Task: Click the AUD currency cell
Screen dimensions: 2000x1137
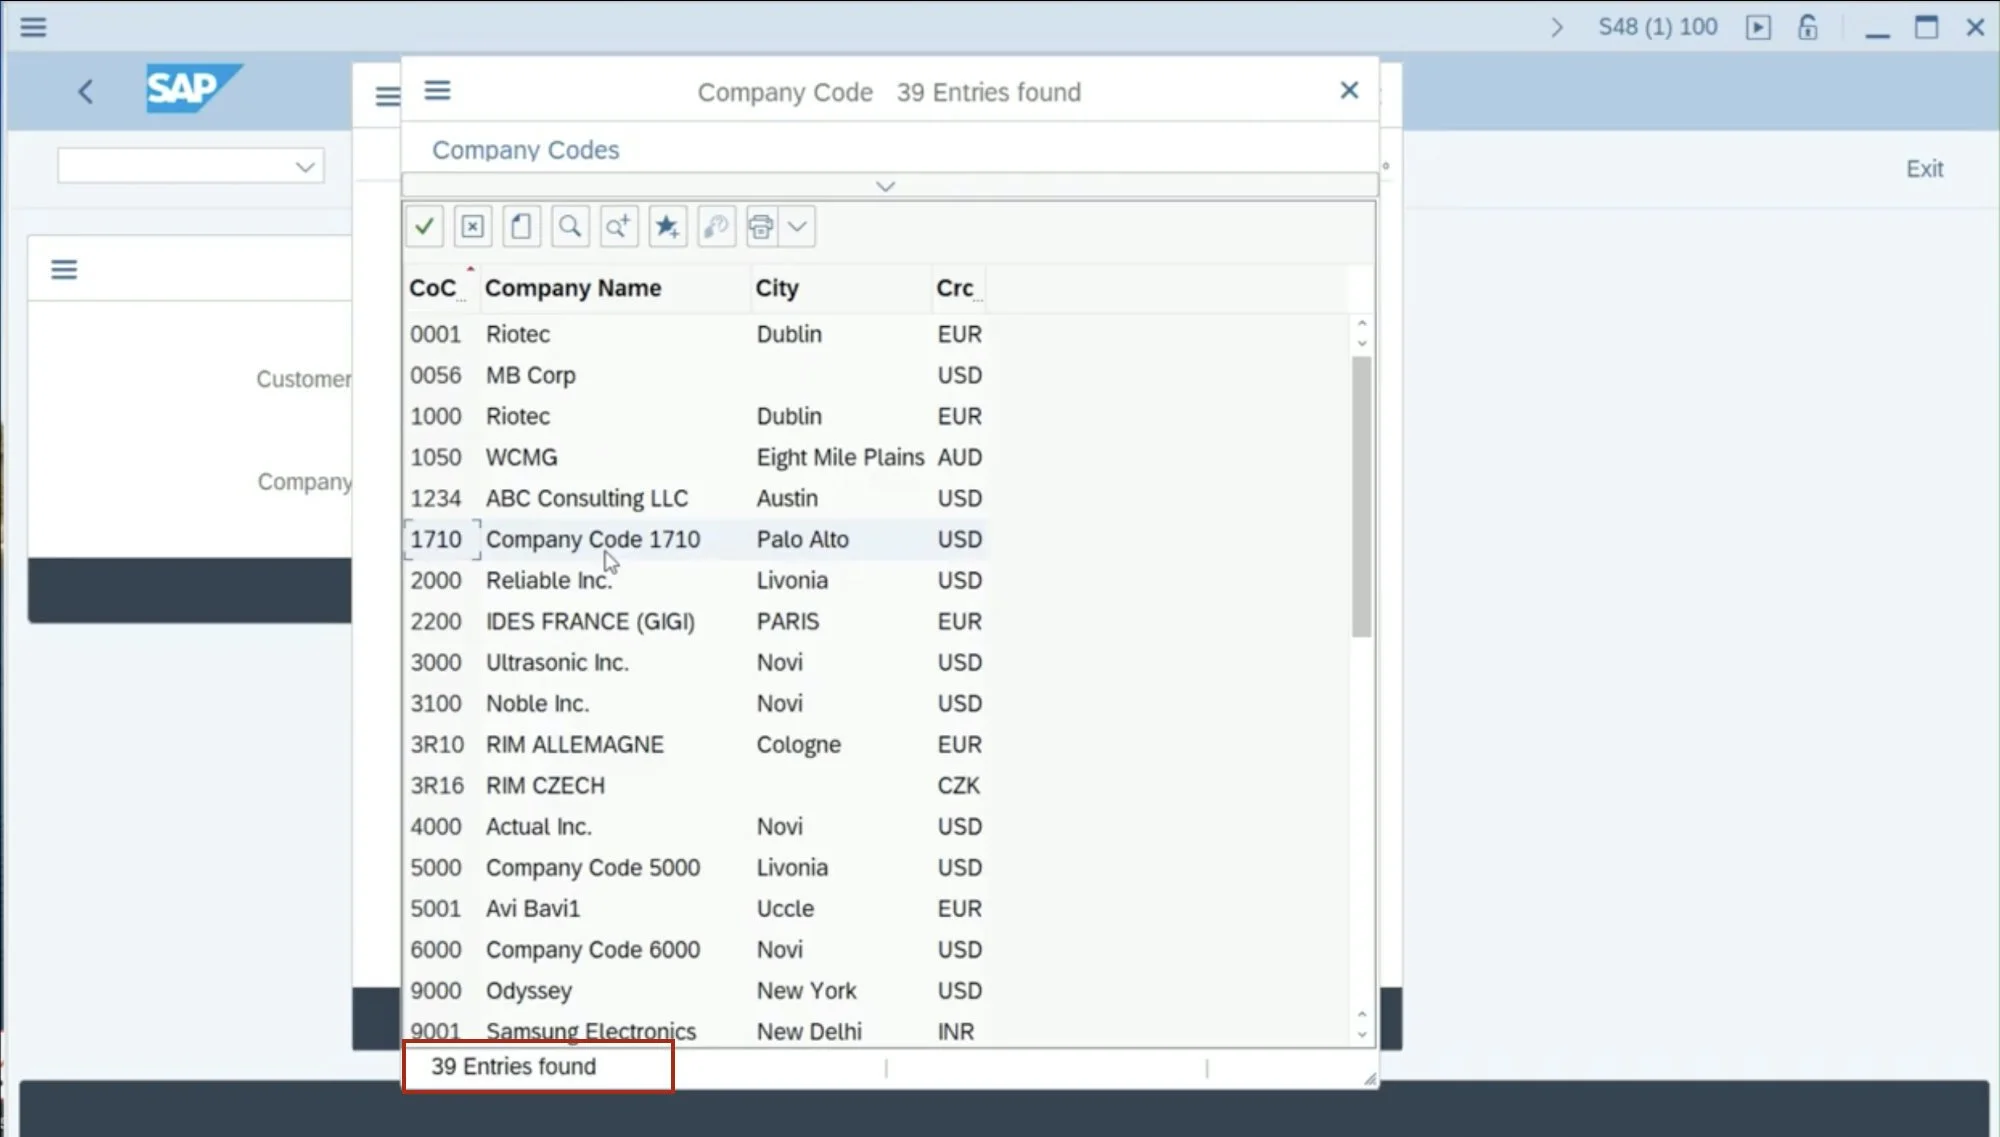Action: click(959, 457)
